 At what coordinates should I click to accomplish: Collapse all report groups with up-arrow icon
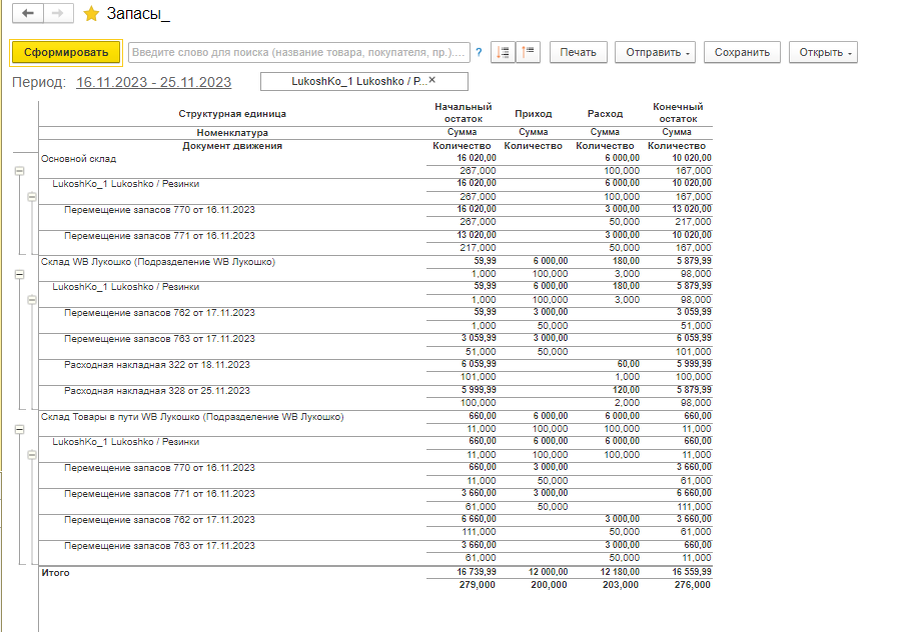(x=528, y=52)
